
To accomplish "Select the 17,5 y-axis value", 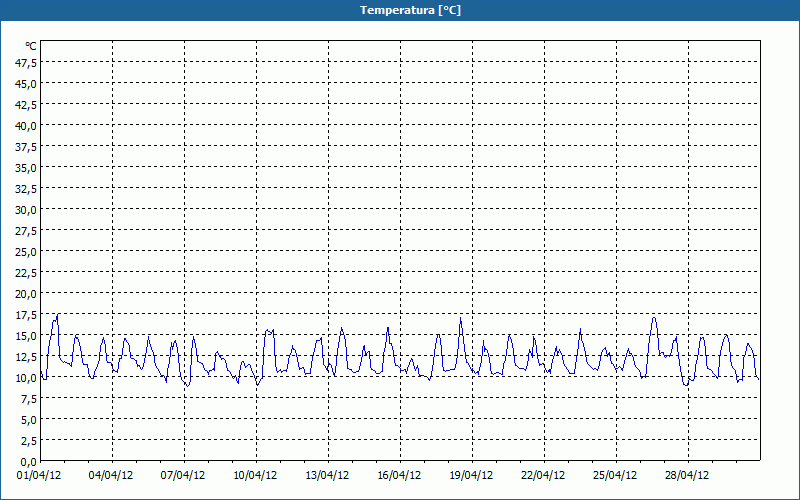I will tap(26, 315).
